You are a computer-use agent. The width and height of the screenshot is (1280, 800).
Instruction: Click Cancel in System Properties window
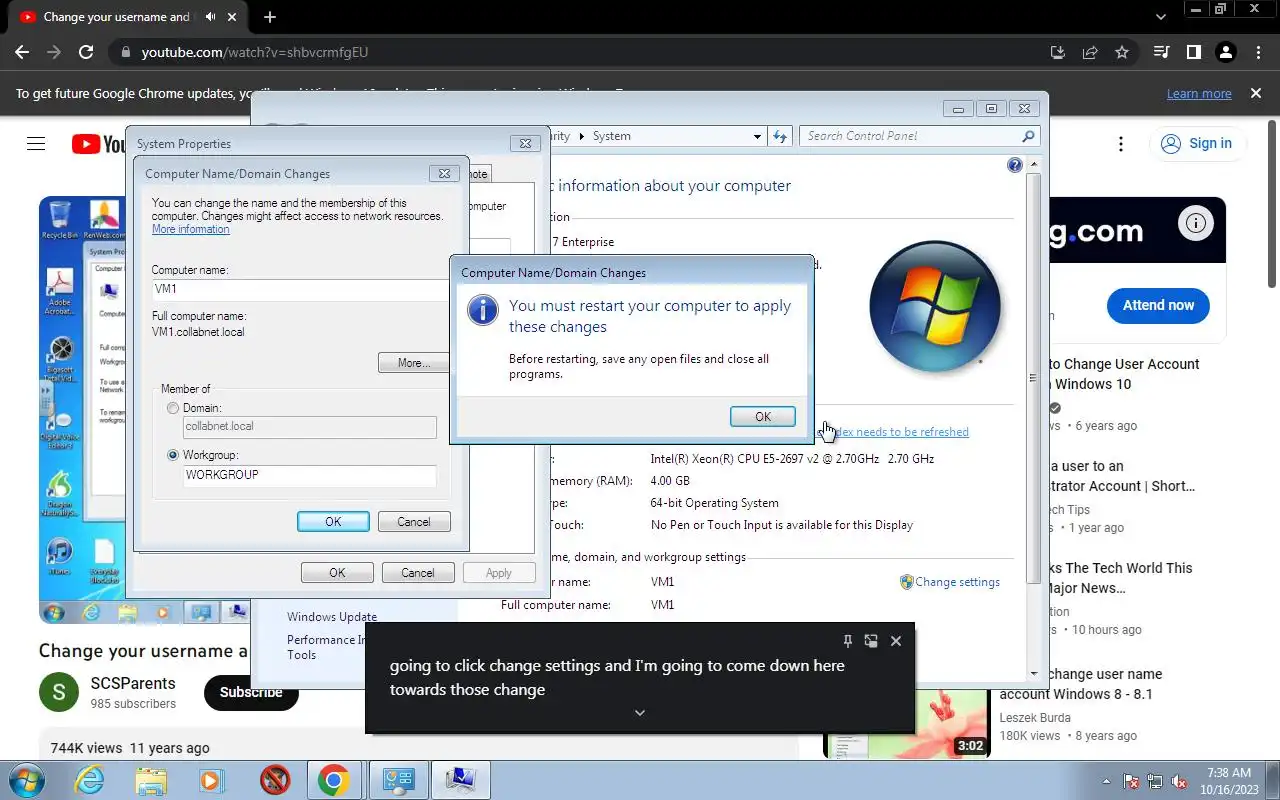(418, 573)
